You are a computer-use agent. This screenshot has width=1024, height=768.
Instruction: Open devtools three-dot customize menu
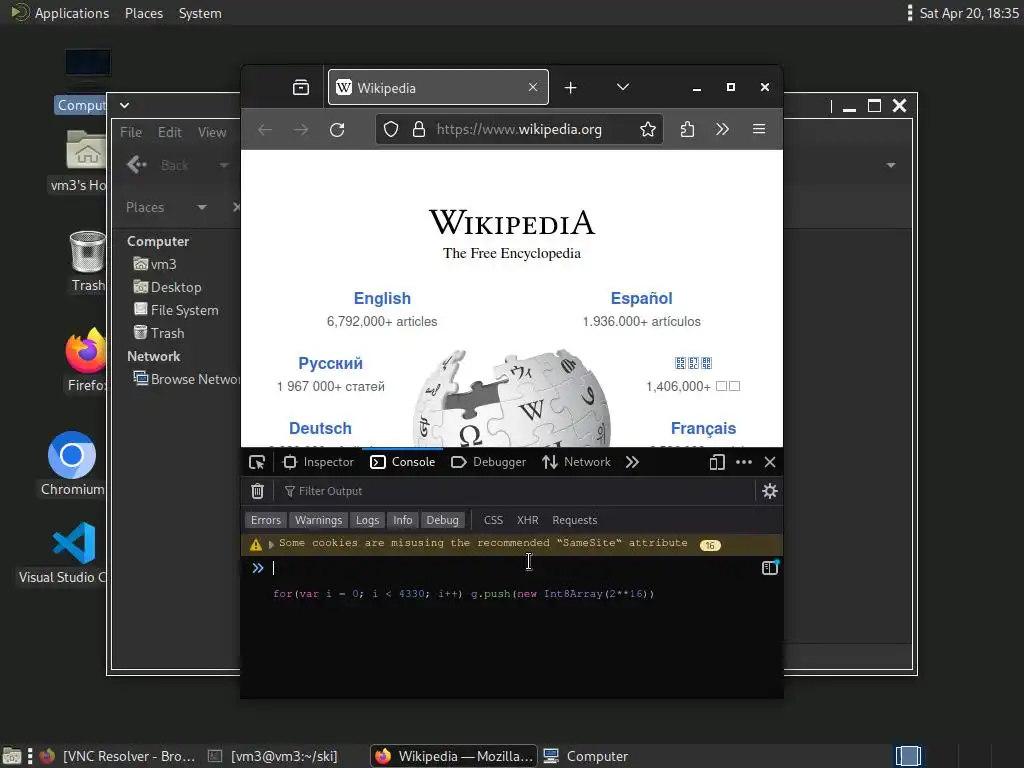(744, 462)
